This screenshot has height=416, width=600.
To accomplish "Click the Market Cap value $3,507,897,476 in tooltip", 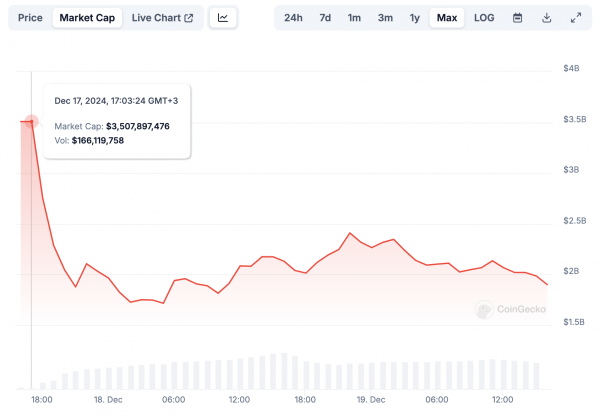I will pyautogui.click(x=138, y=126).
